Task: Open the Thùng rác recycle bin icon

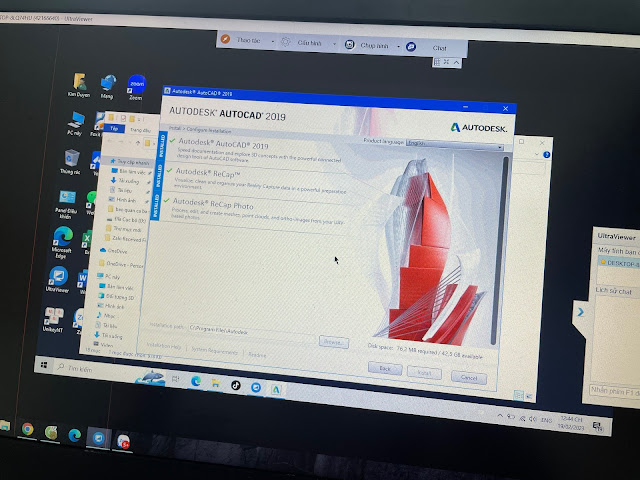Action: tap(71, 162)
